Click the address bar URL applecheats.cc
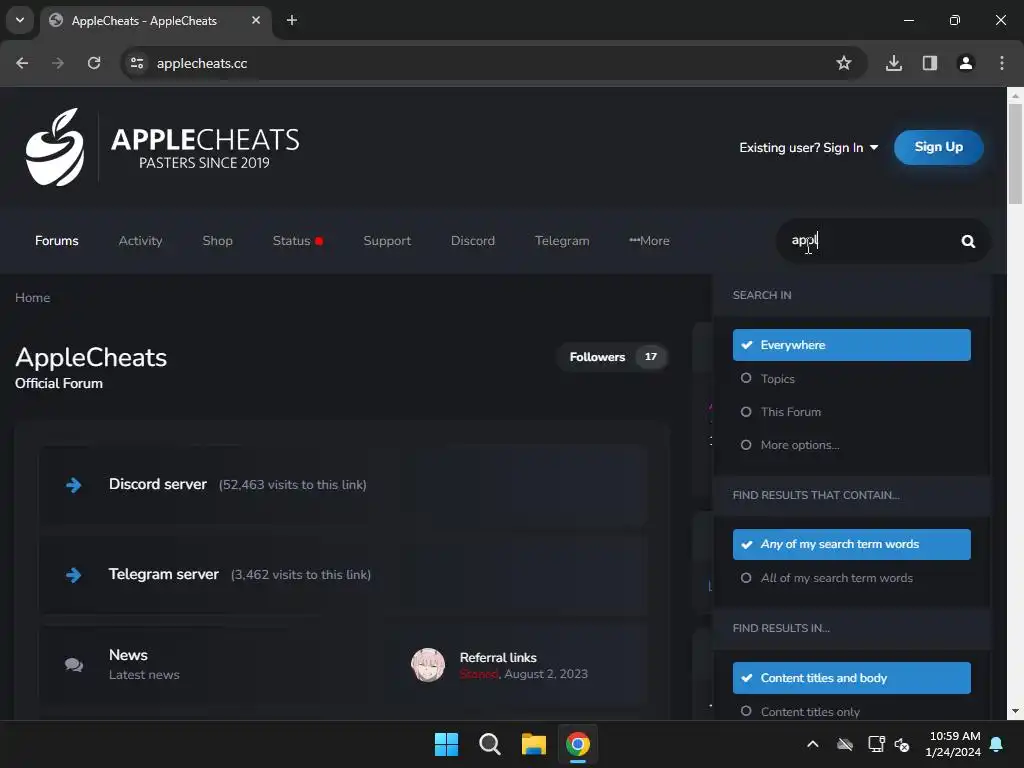1024x768 pixels. click(202, 63)
